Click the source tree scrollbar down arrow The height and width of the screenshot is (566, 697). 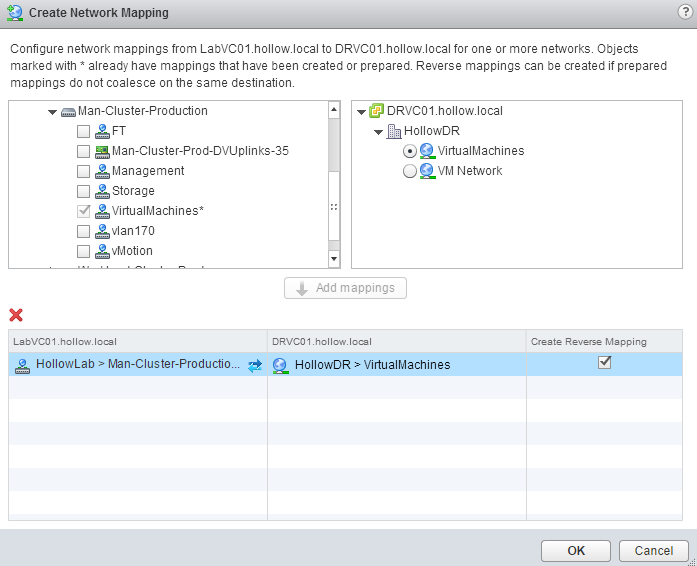pyautogui.click(x=334, y=260)
